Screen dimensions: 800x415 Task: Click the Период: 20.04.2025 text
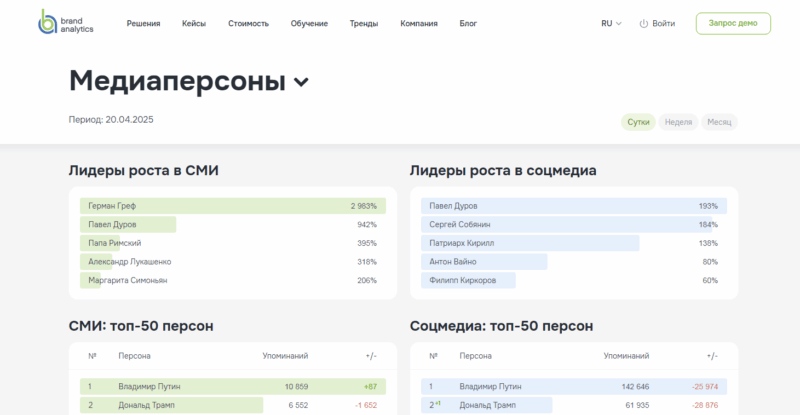coord(111,119)
